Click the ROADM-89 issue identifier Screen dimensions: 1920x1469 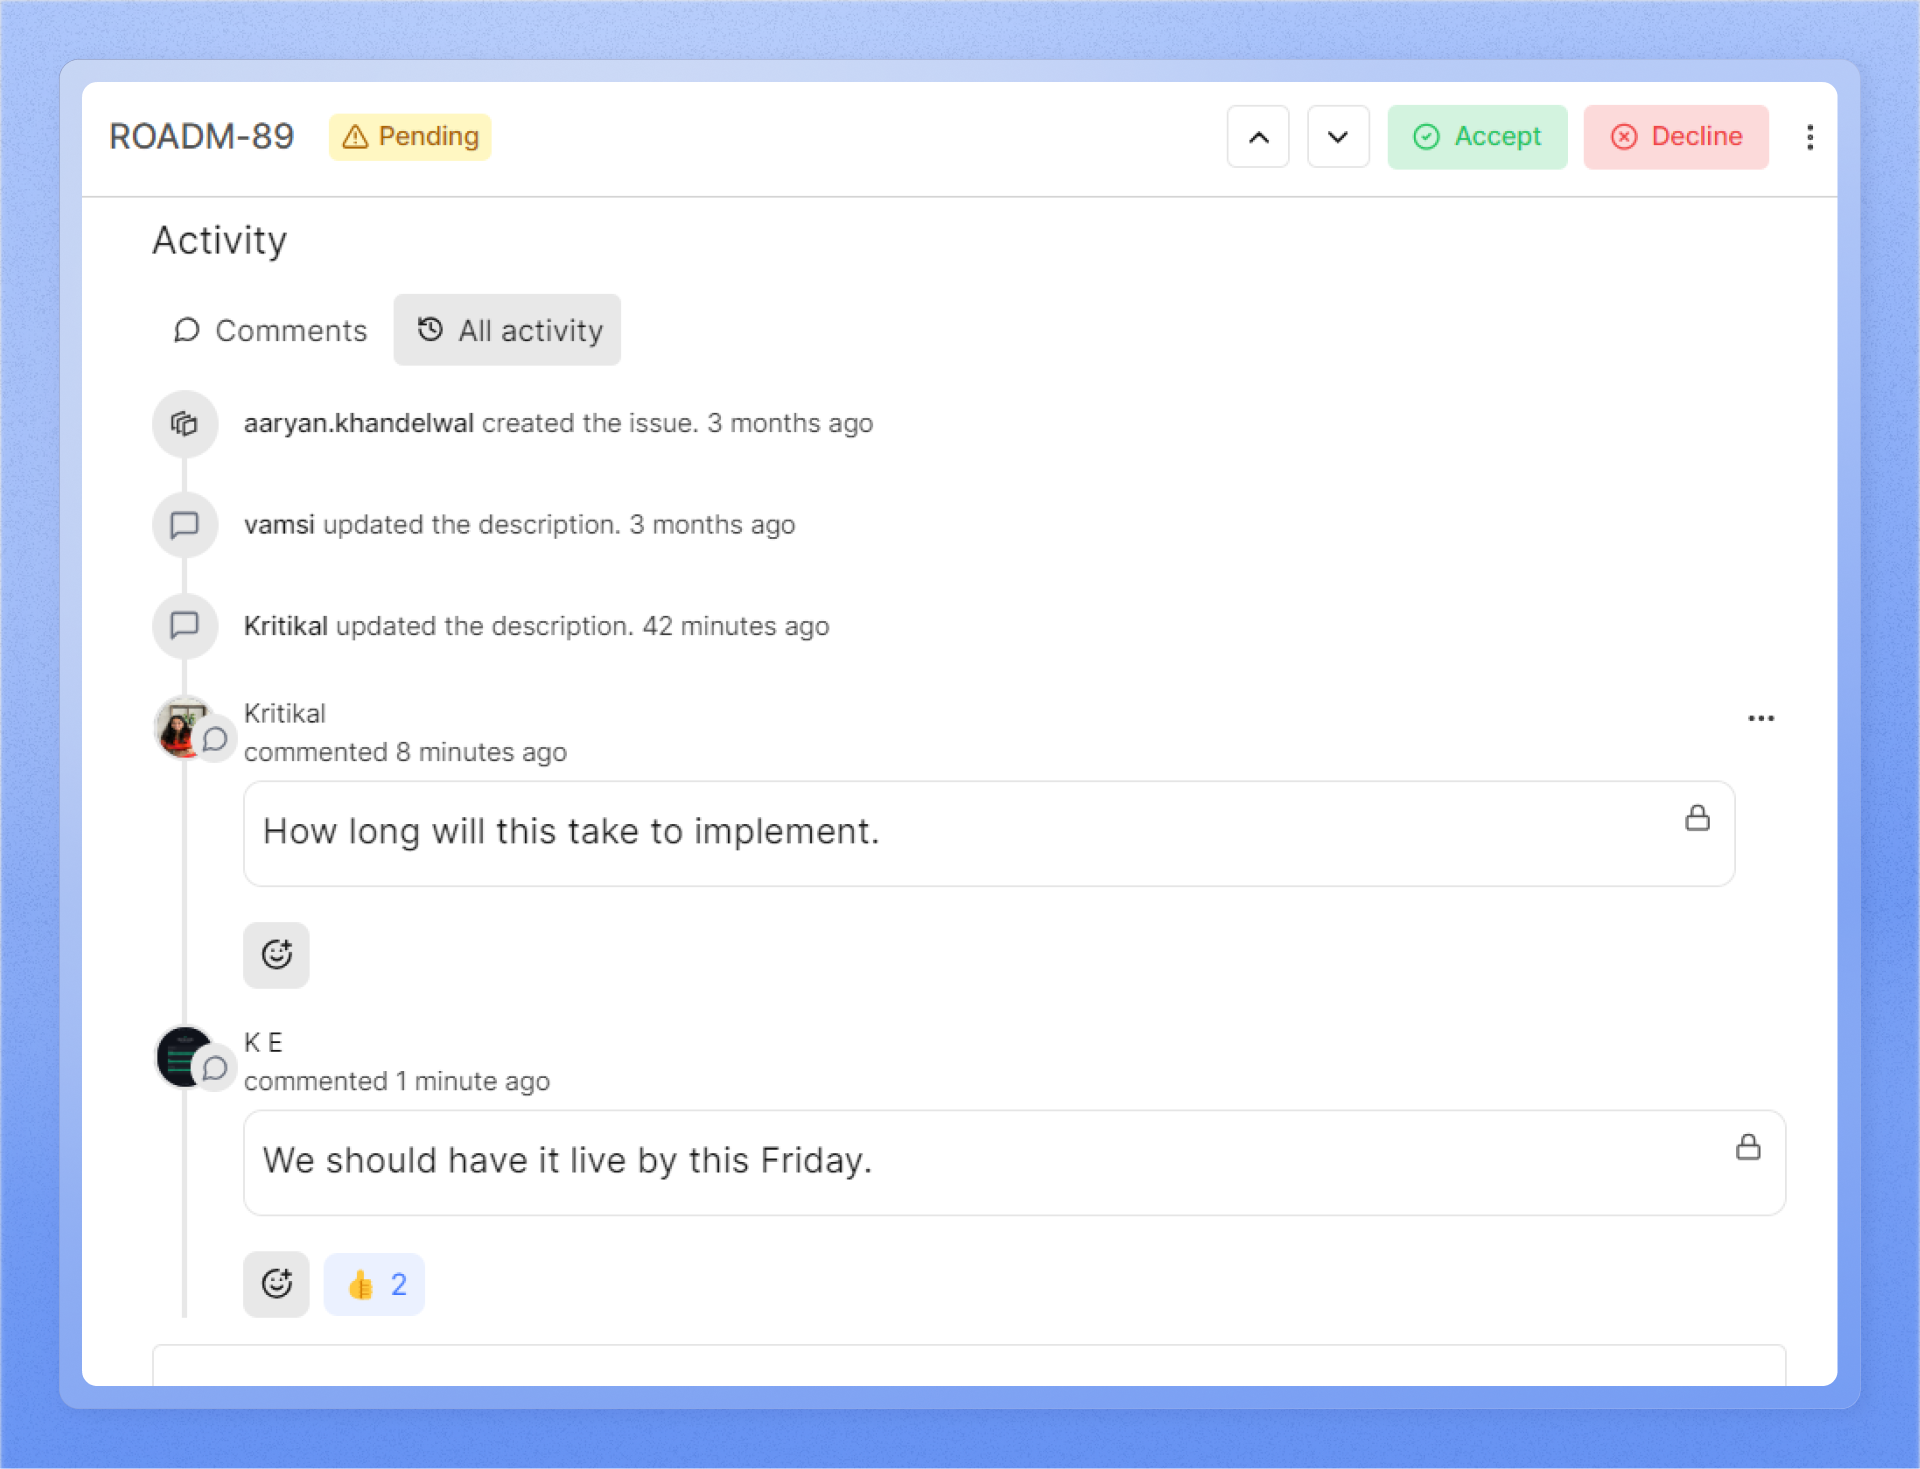(201, 137)
